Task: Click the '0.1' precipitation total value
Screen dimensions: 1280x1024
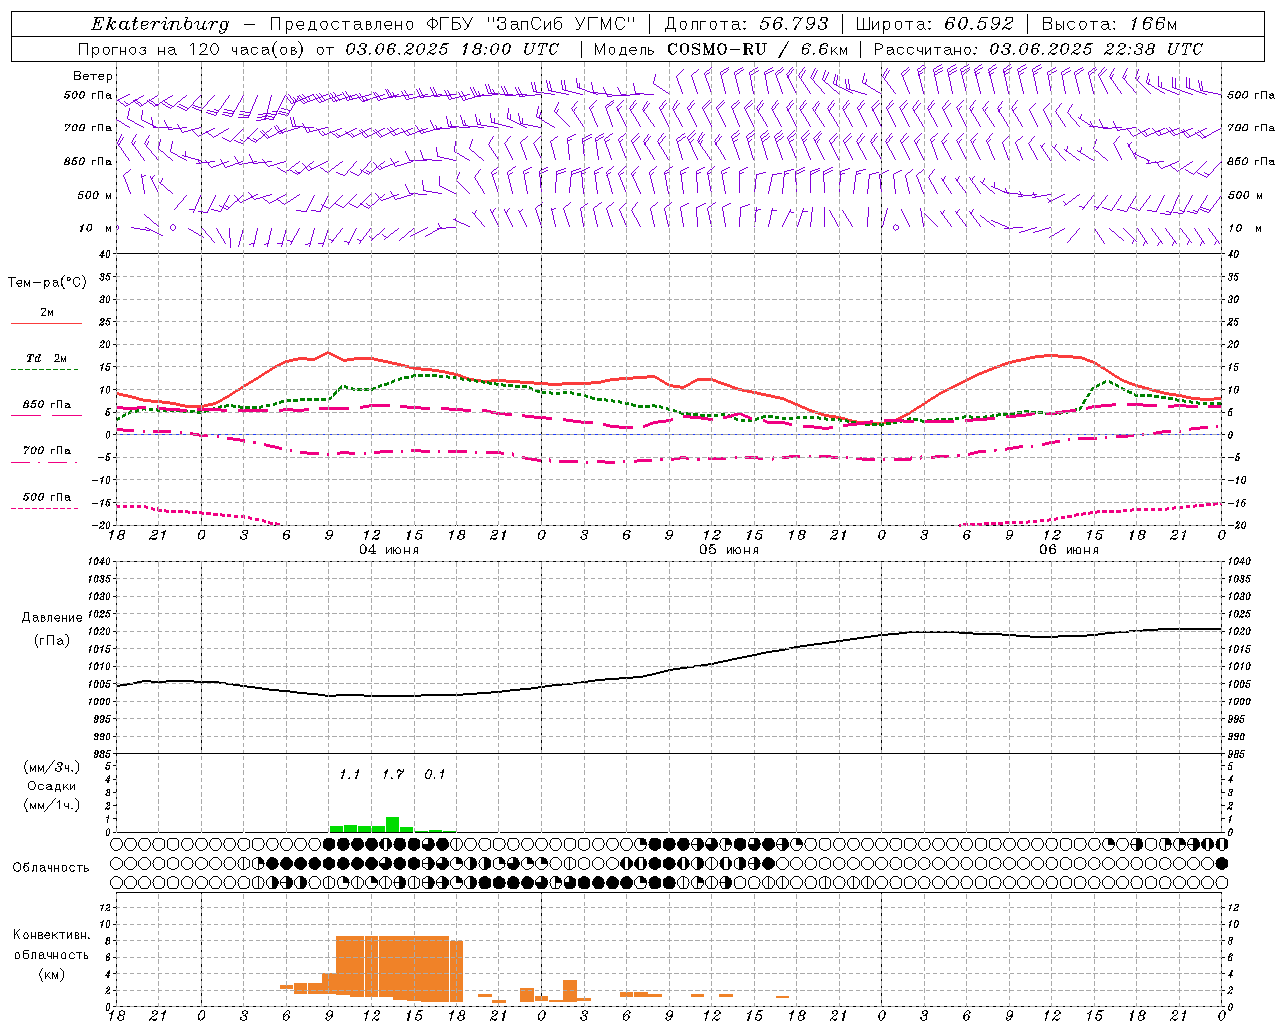Action: 435,775
